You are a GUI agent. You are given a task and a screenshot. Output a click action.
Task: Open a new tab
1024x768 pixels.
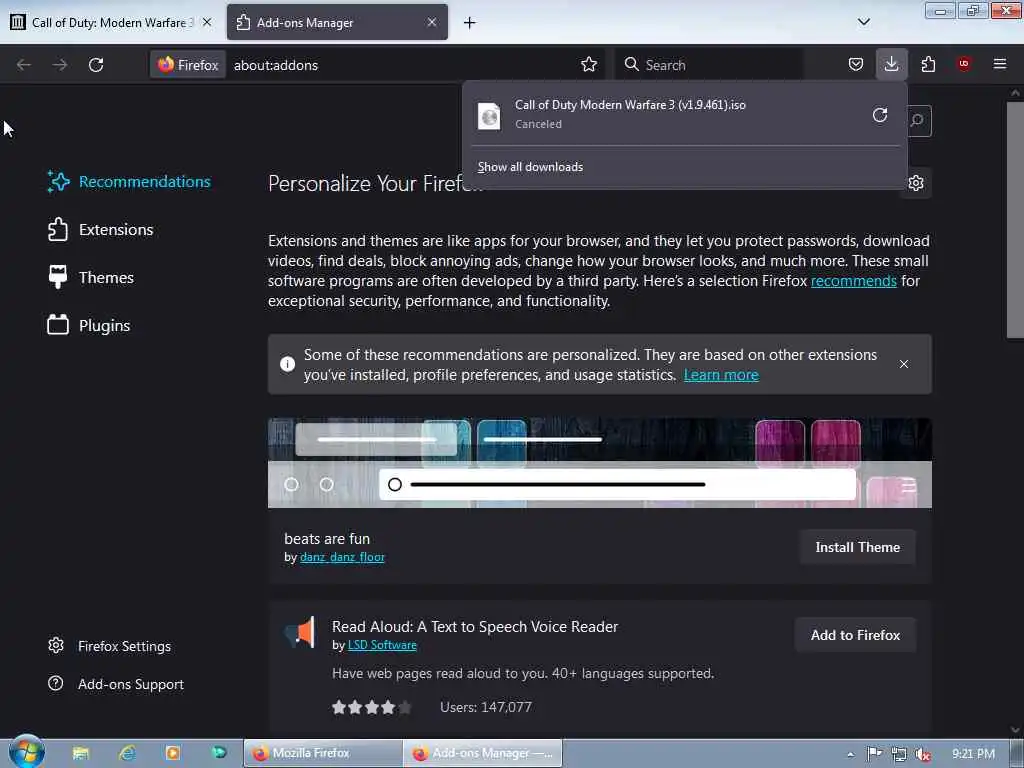pos(470,23)
